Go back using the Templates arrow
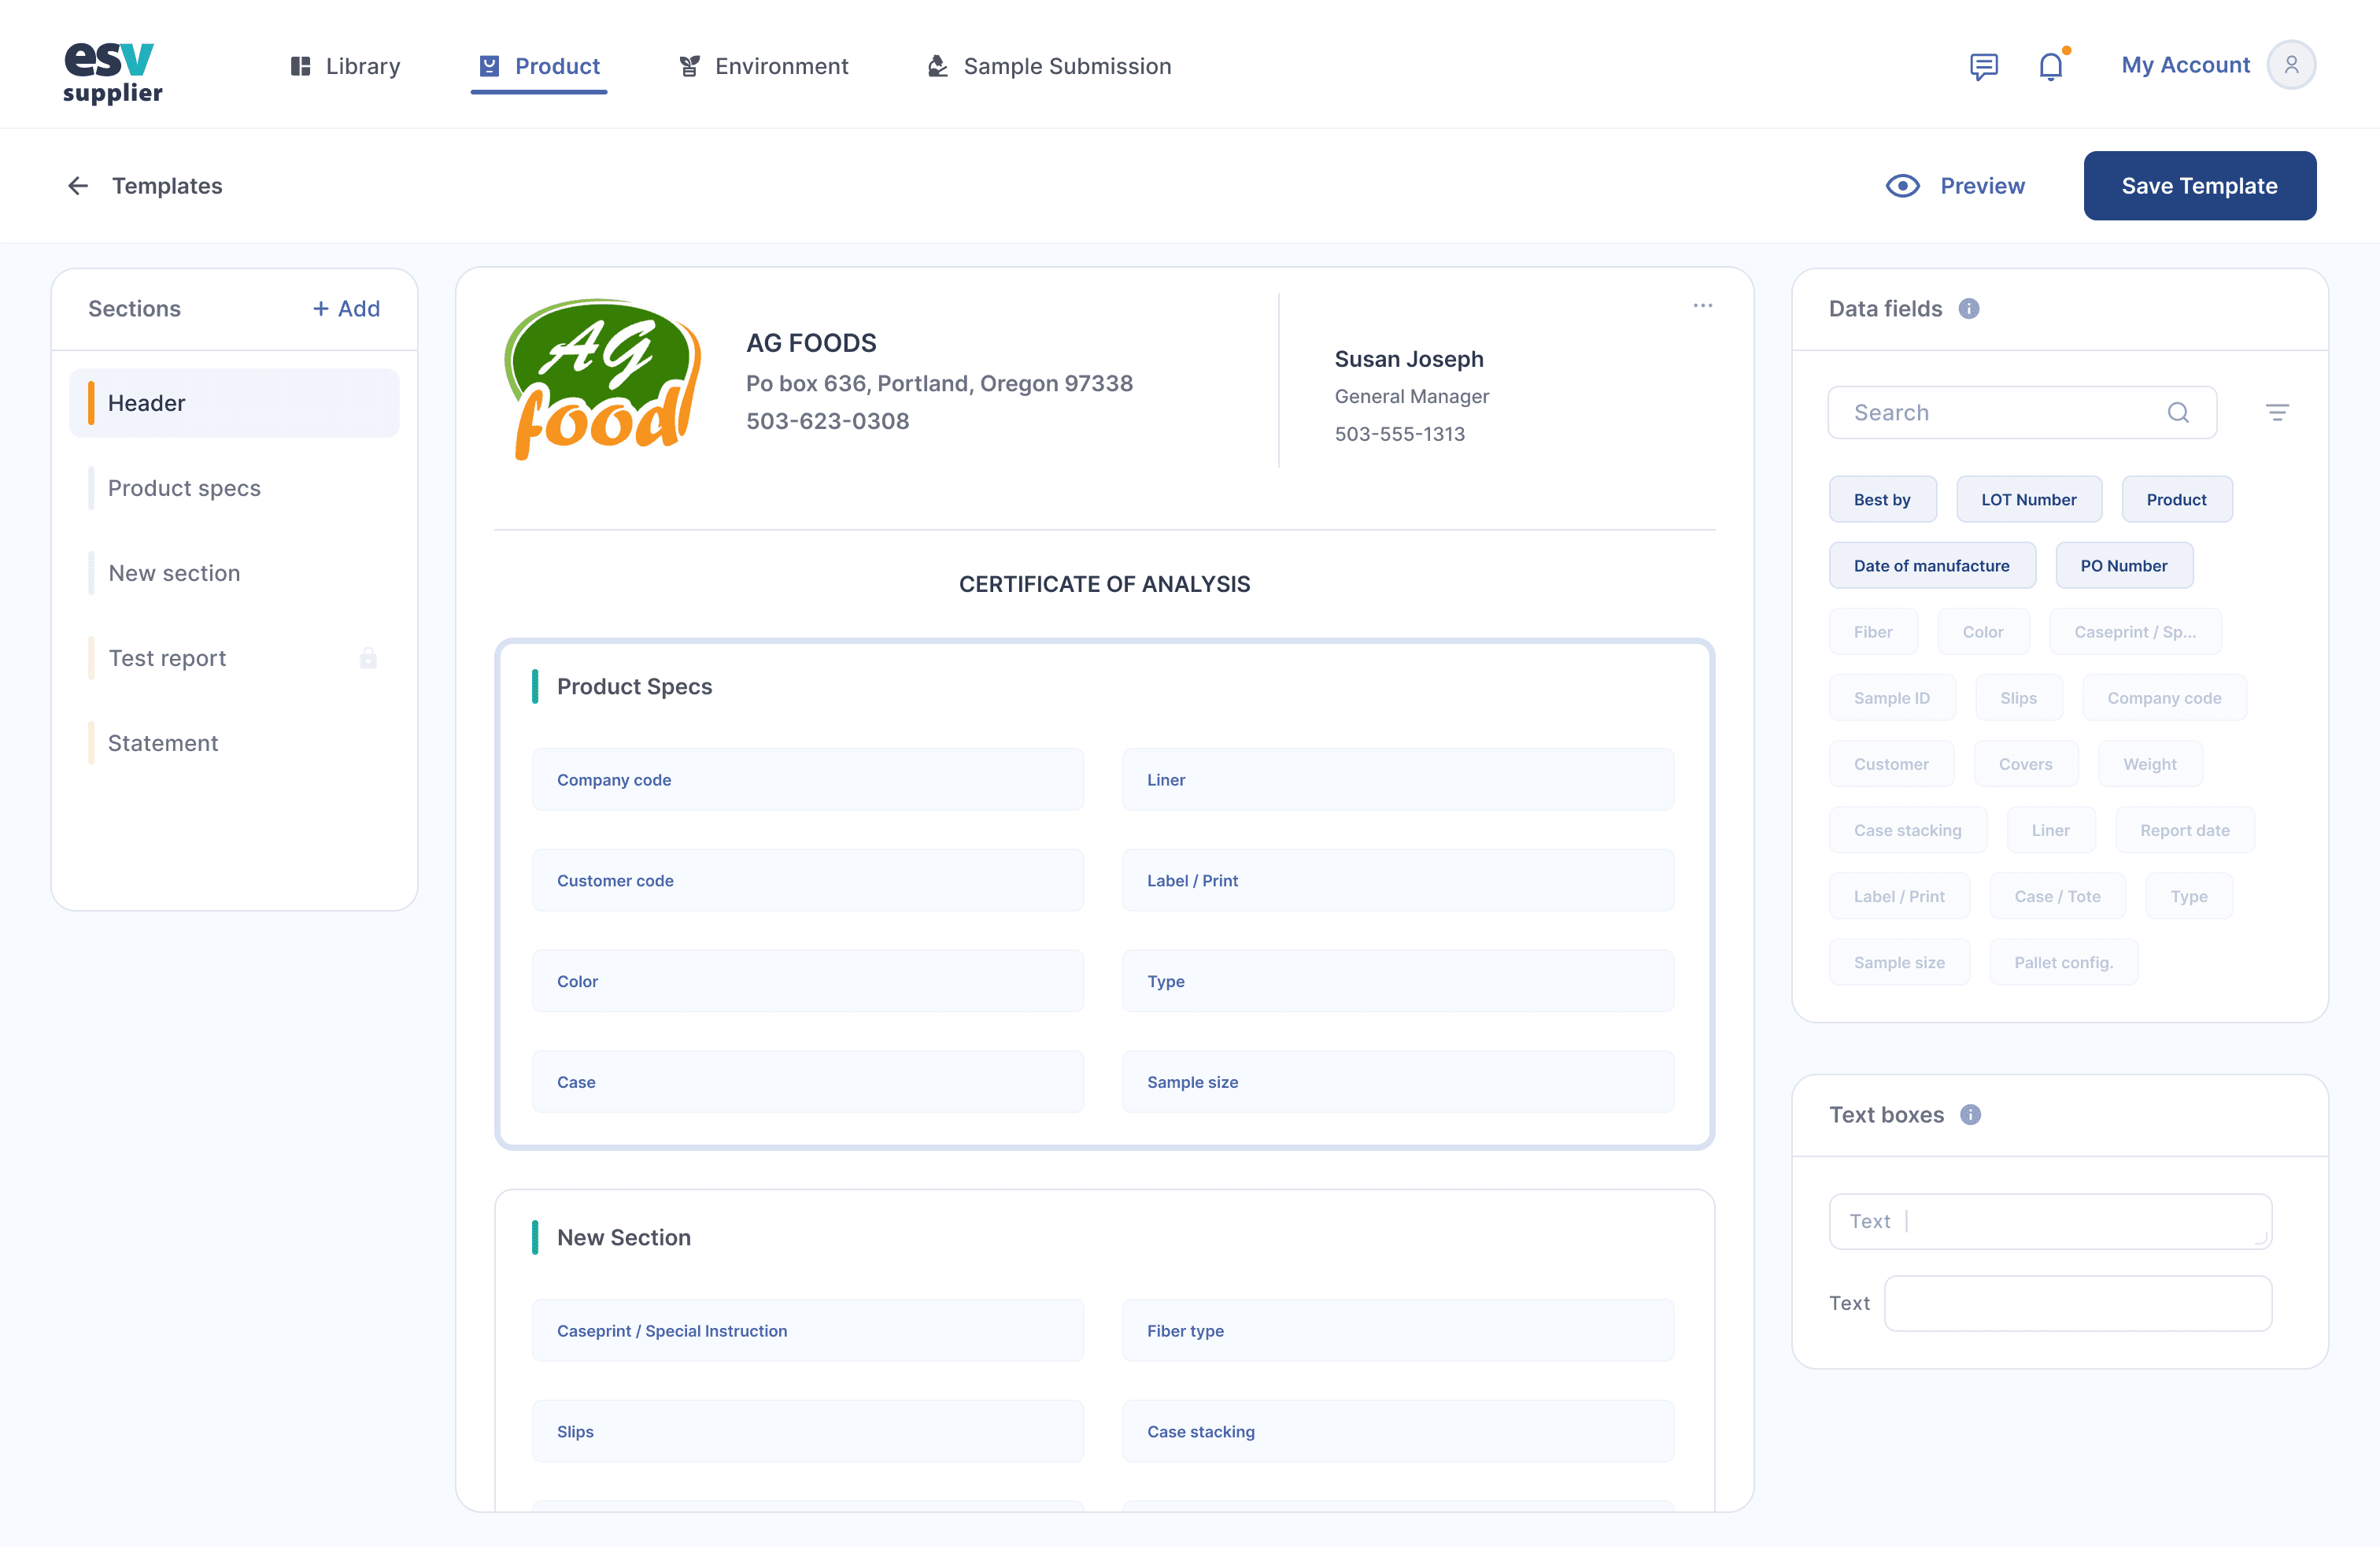Screen dimensions: 2380x1546 point(78,186)
